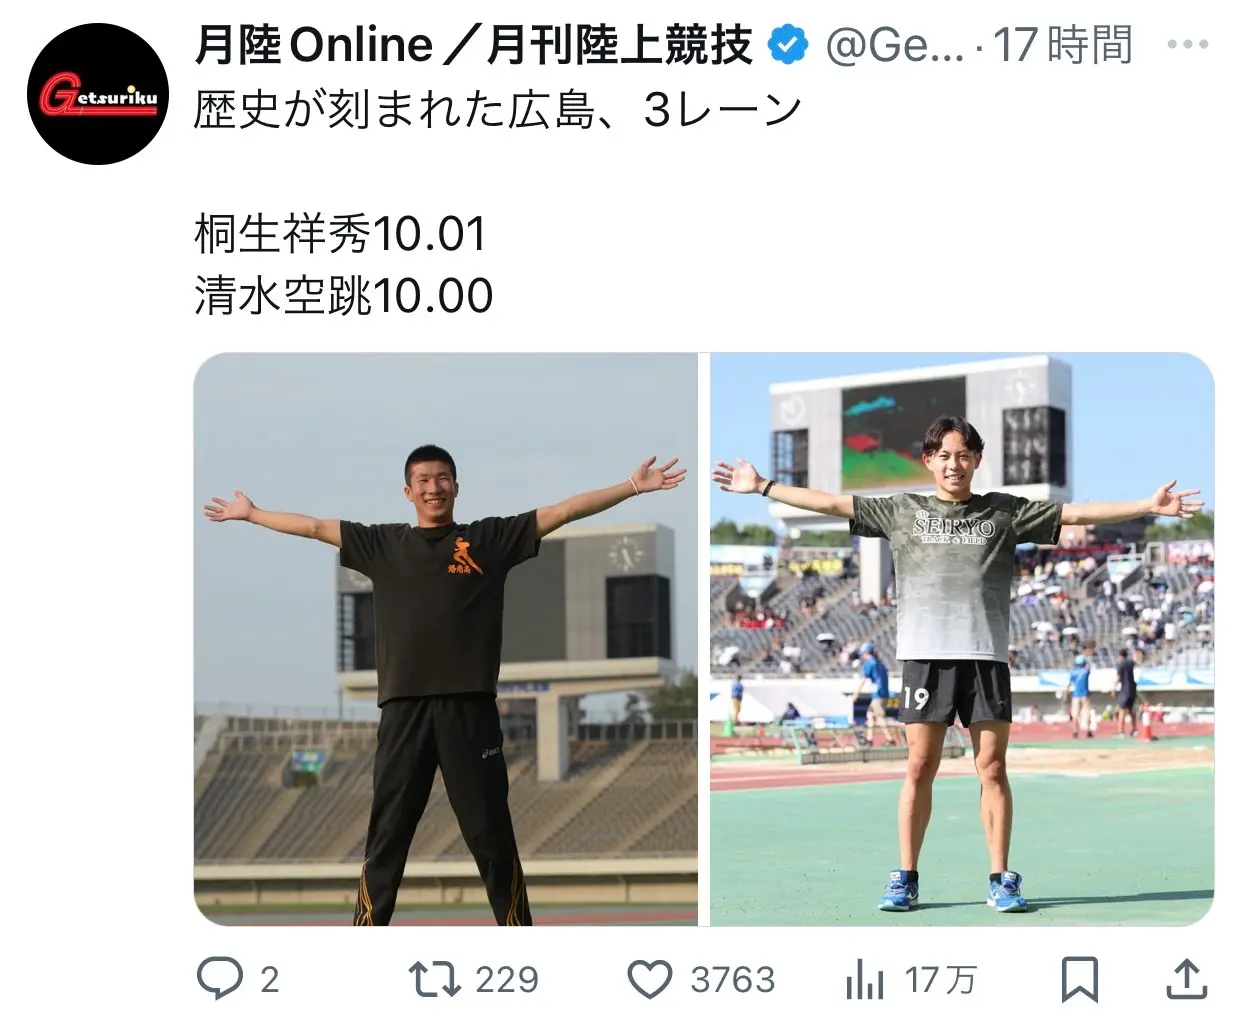Open the 月陸Online account name
Screen dimensions: 1238x1032
pyautogui.click(x=473, y=46)
